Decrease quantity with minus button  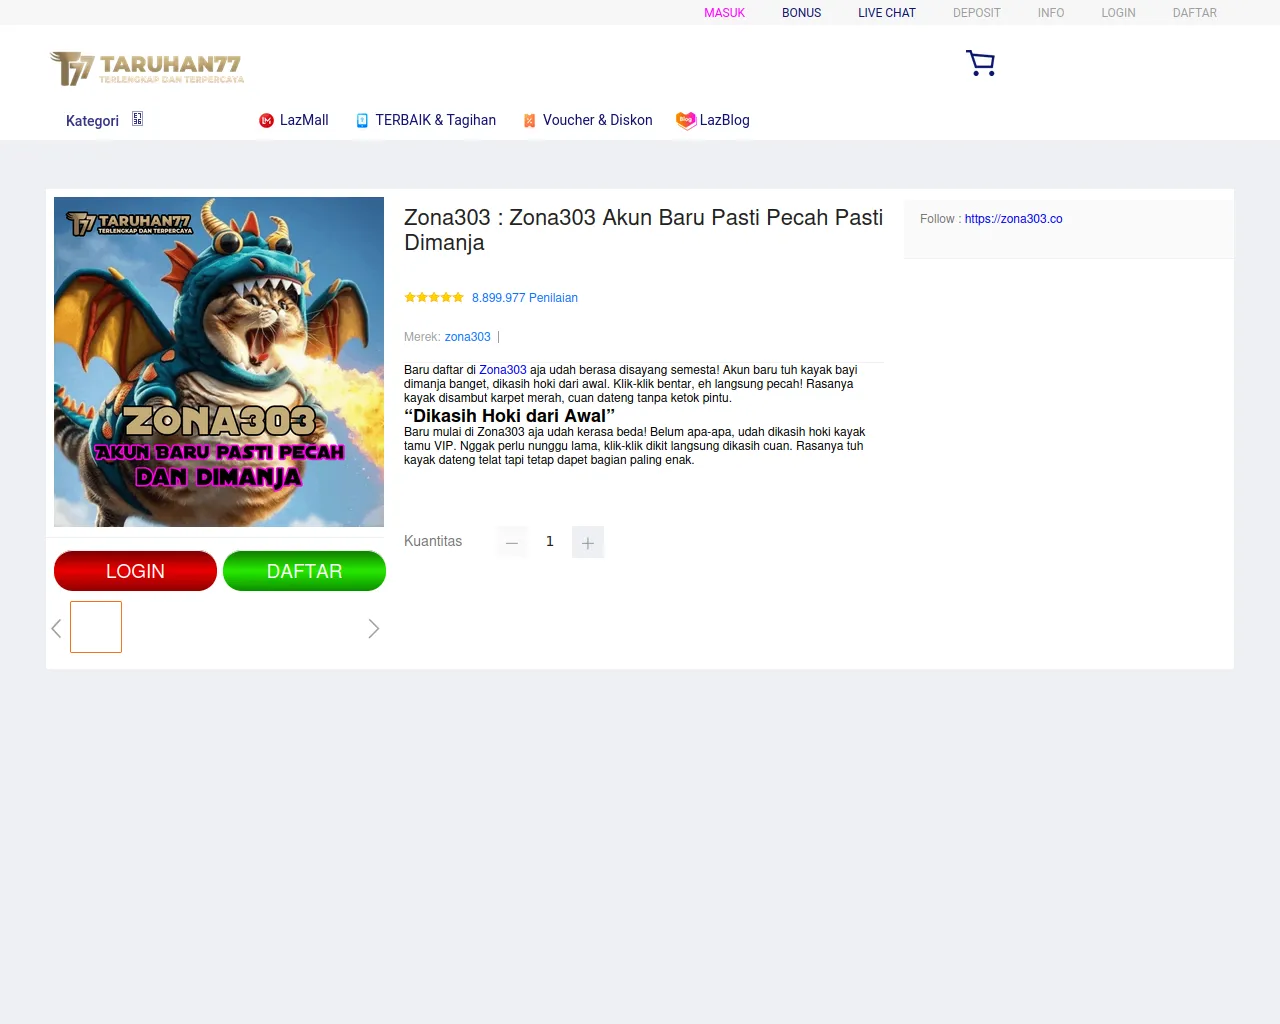pyautogui.click(x=512, y=542)
